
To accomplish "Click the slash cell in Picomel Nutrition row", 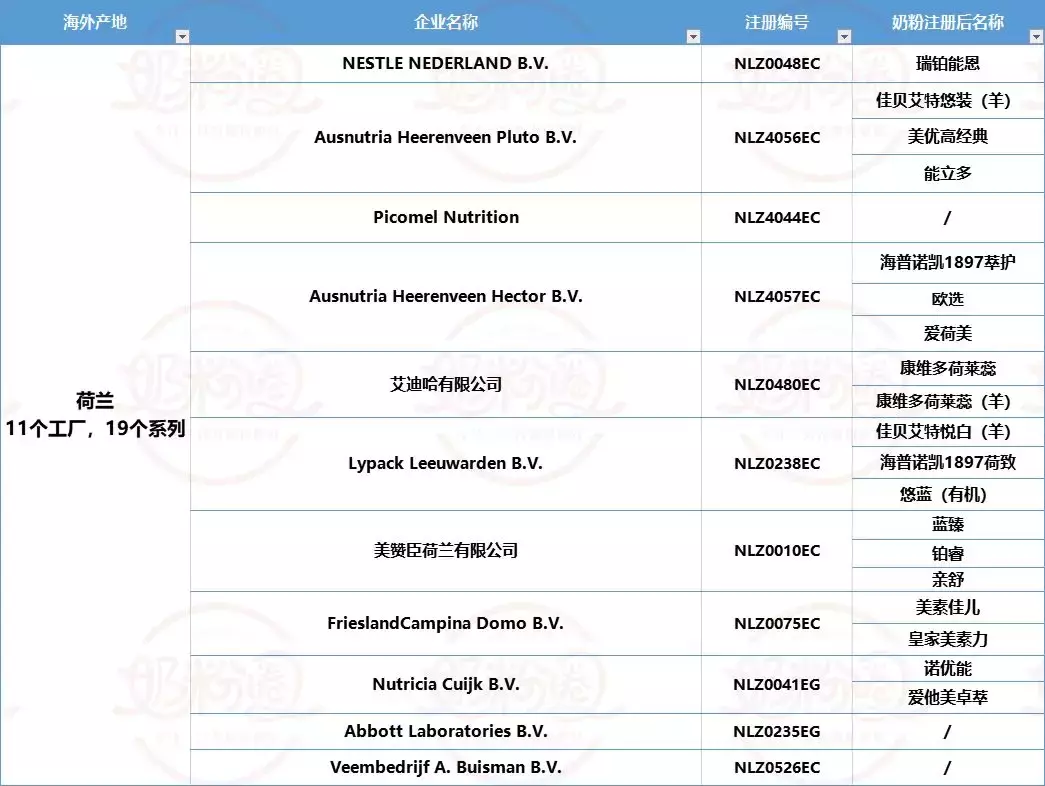I will [x=948, y=217].
